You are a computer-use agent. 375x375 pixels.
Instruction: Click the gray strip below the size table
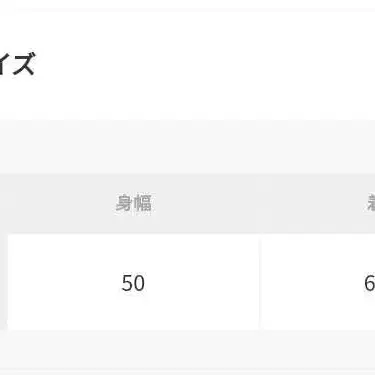[x=187, y=349]
